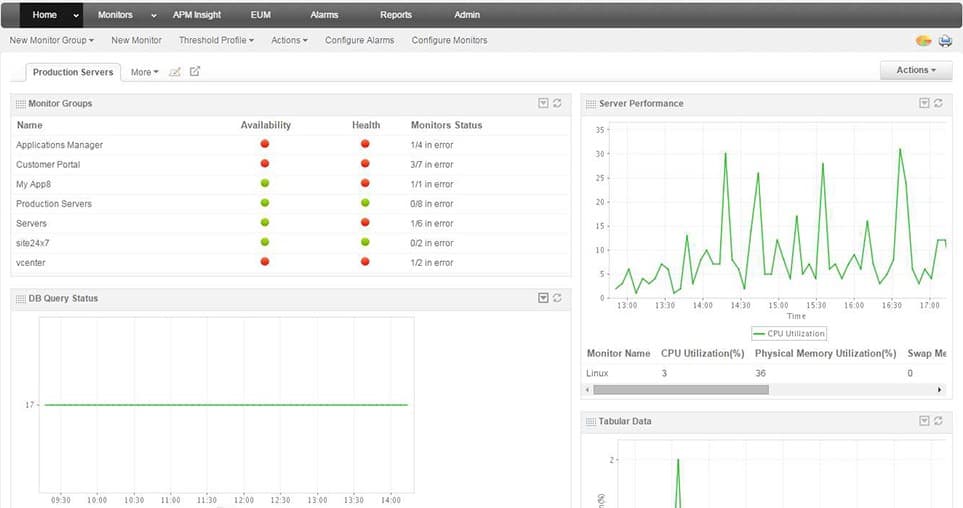Viewport: 963px width, 508px height.
Task: Expand the Monitors menu arrow
Action: [x=154, y=15]
